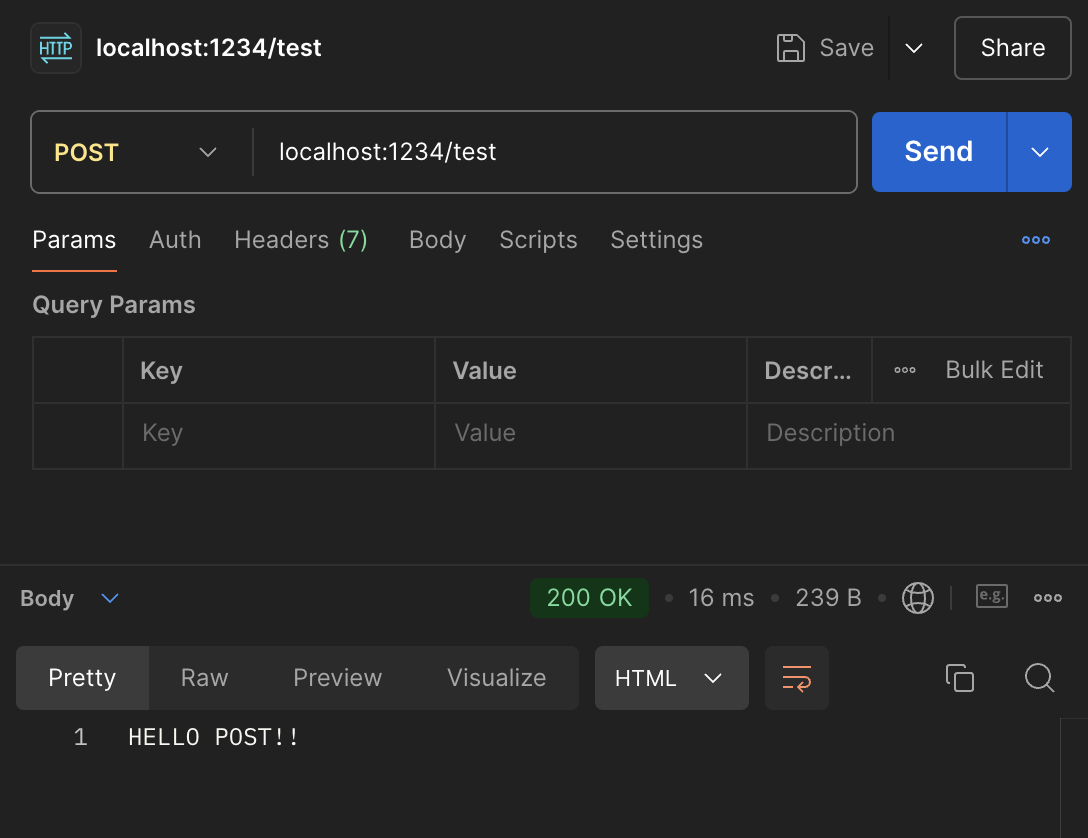Select the Raw response view tab
The width and height of the screenshot is (1088, 838).
pos(204,678)
